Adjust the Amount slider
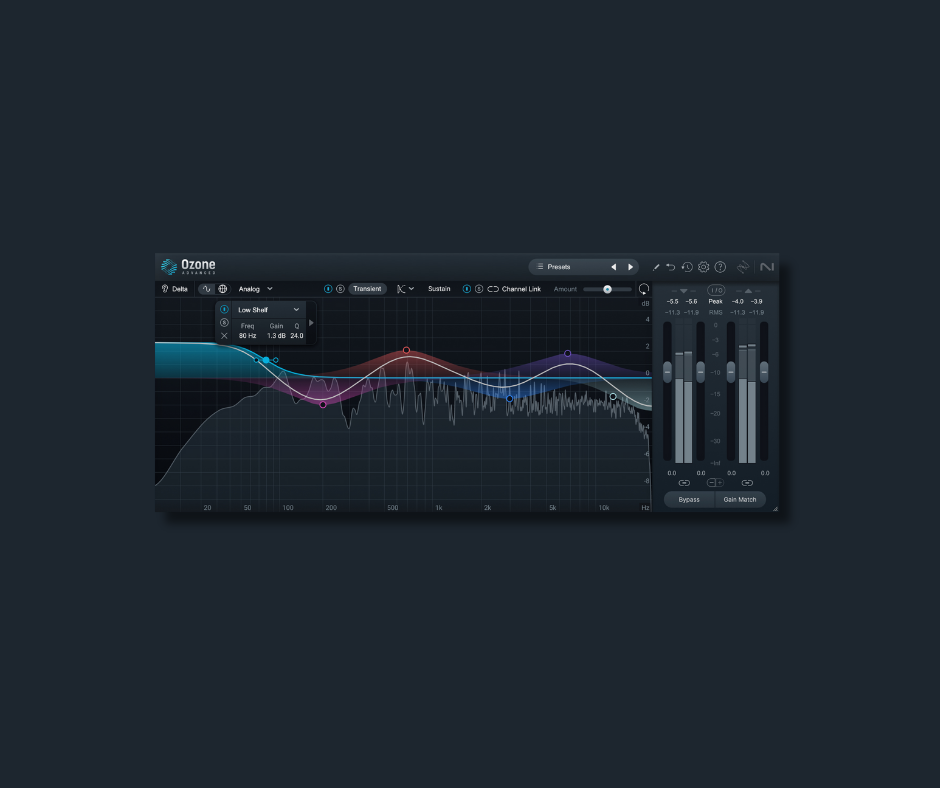Image resolution: width=940 pixels, height=788 pixels. [x=607, y=289]
